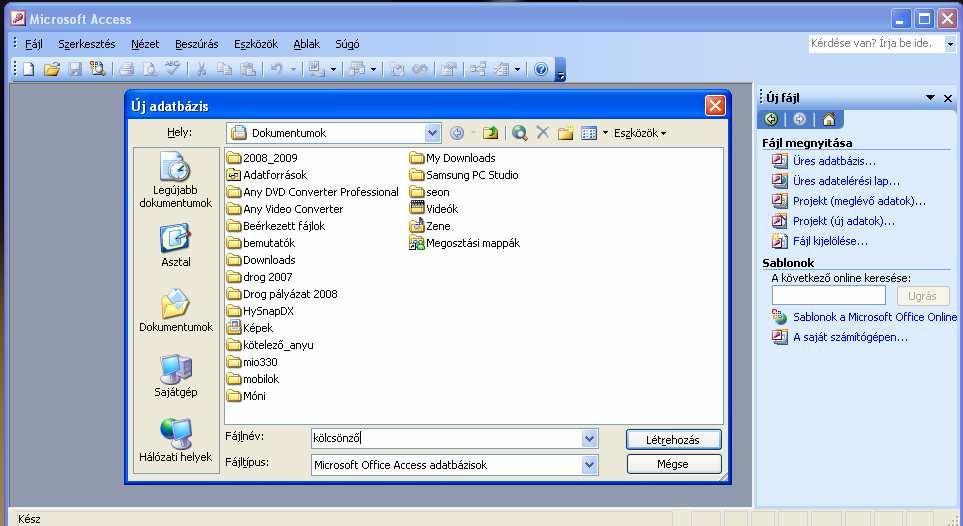Open the Új fájl task pane menu arrow
Image resolution: width=963 pixels, height=526 pixels.
930,98
